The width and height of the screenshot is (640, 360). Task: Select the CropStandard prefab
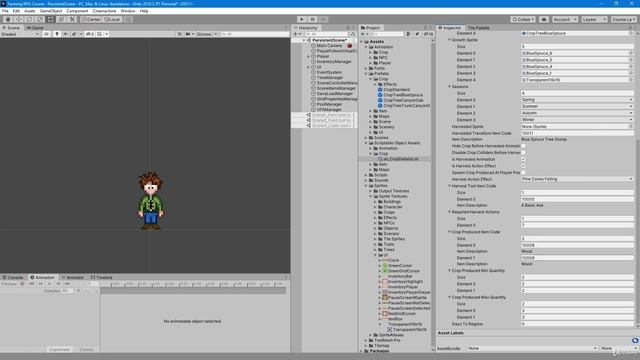396,89
